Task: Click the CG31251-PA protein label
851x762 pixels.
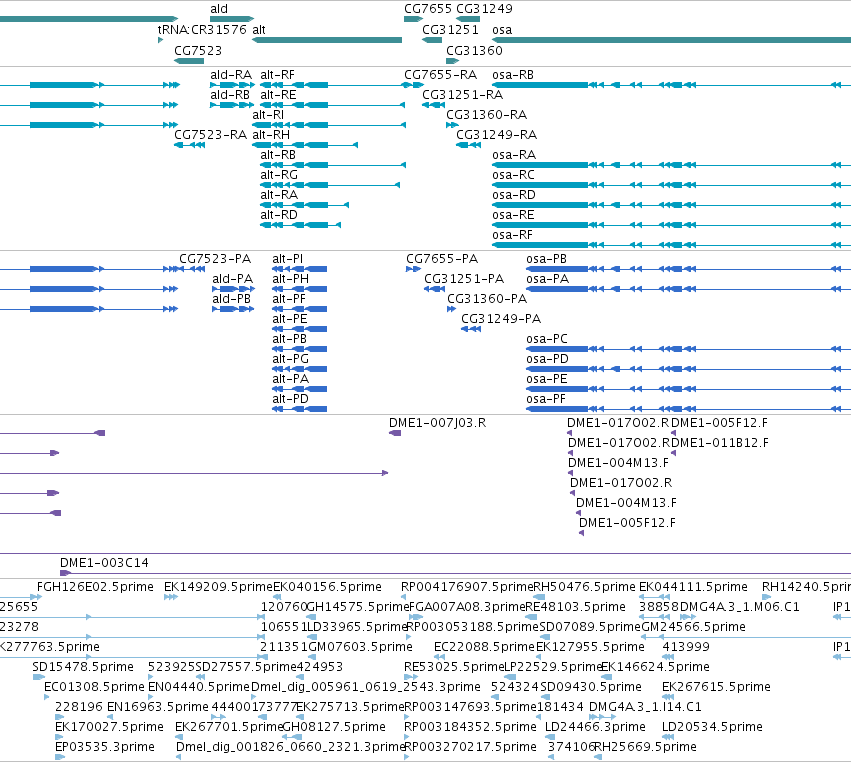Action: point(464,279)
